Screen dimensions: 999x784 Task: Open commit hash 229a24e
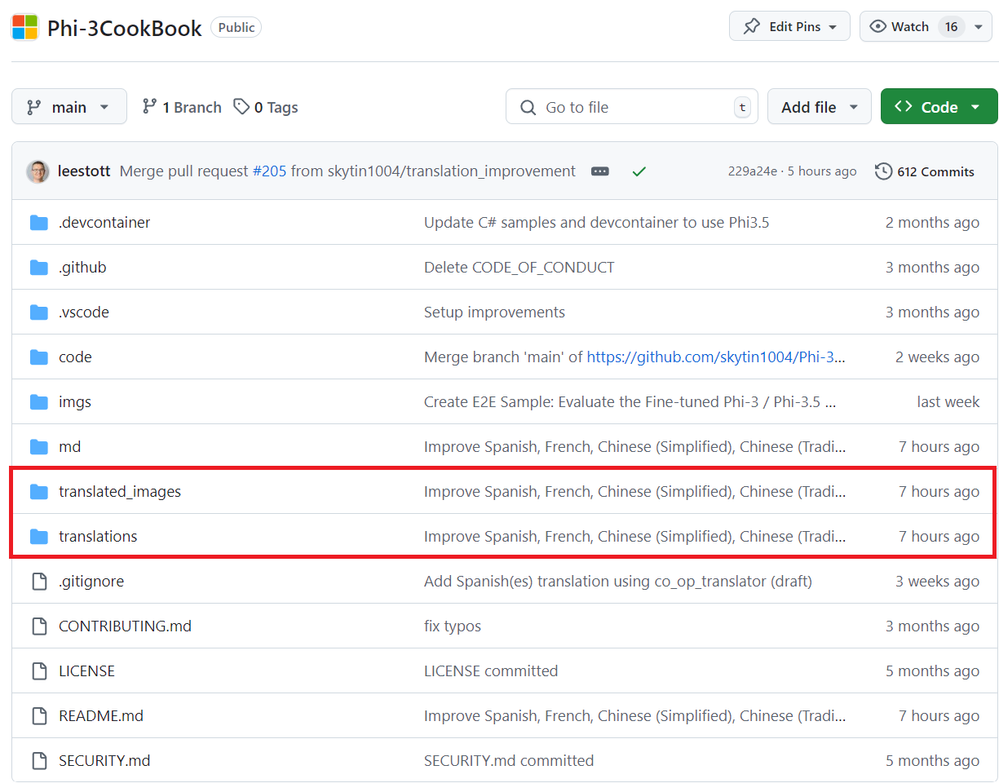tap(752, 171)
